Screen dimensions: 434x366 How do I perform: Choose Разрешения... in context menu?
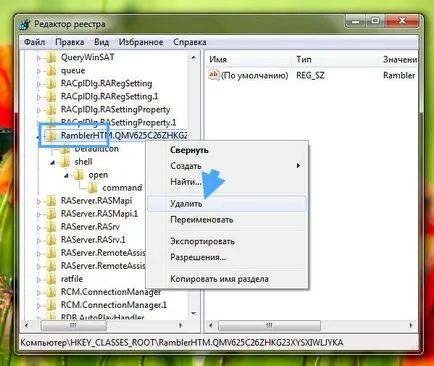227,257
